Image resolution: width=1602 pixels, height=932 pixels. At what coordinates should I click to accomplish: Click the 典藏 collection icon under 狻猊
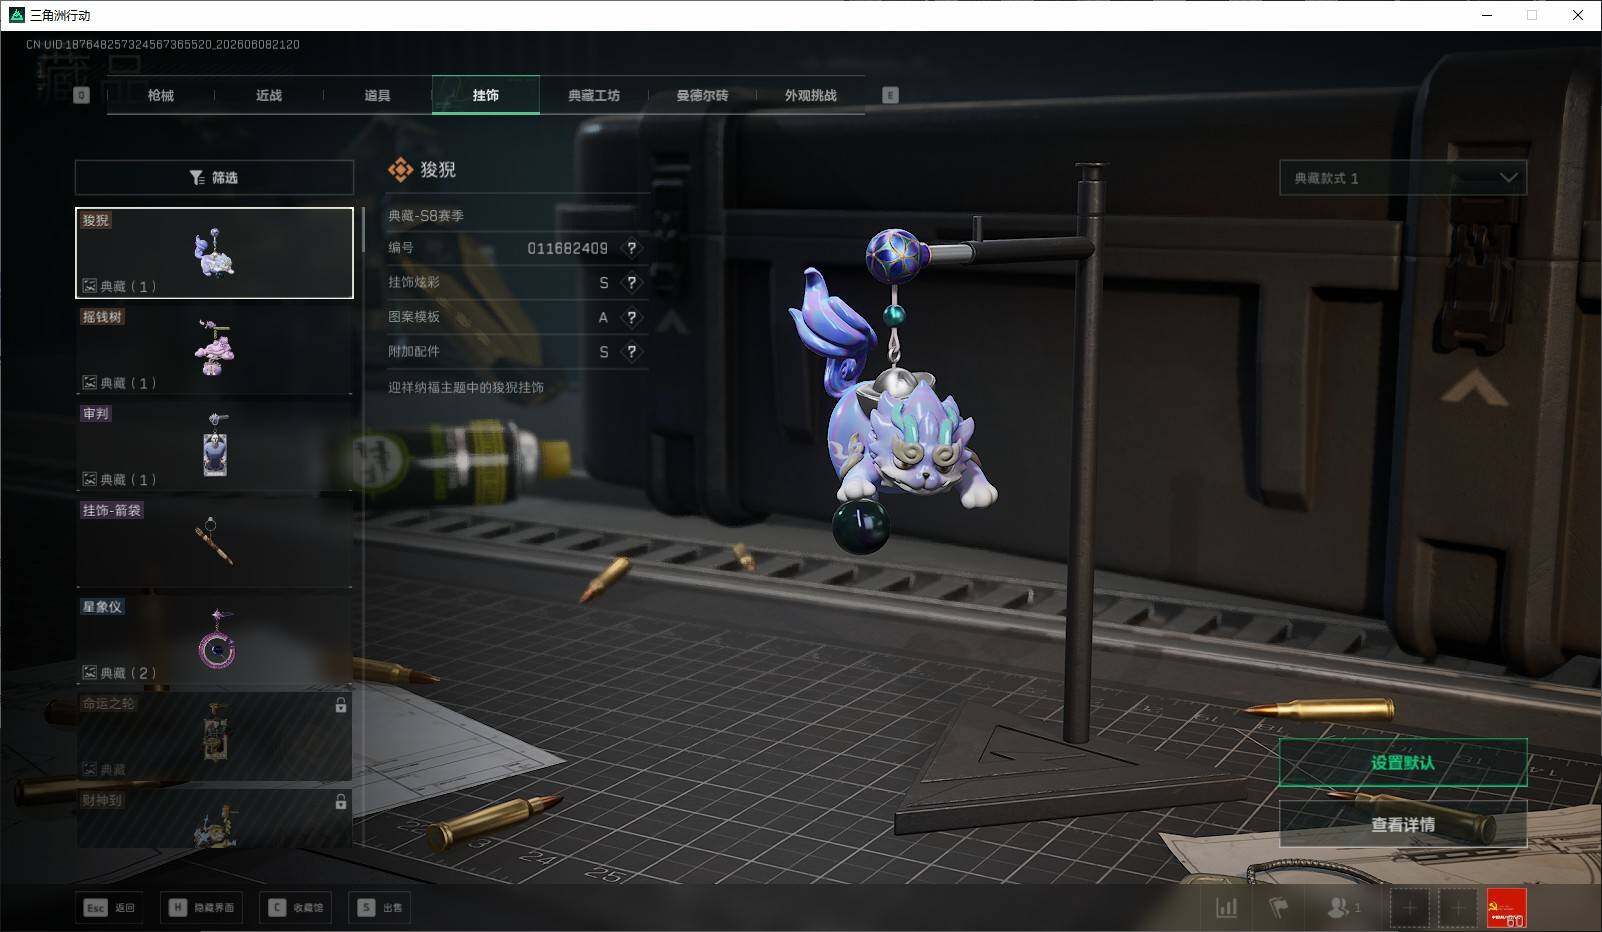[89, 286]
